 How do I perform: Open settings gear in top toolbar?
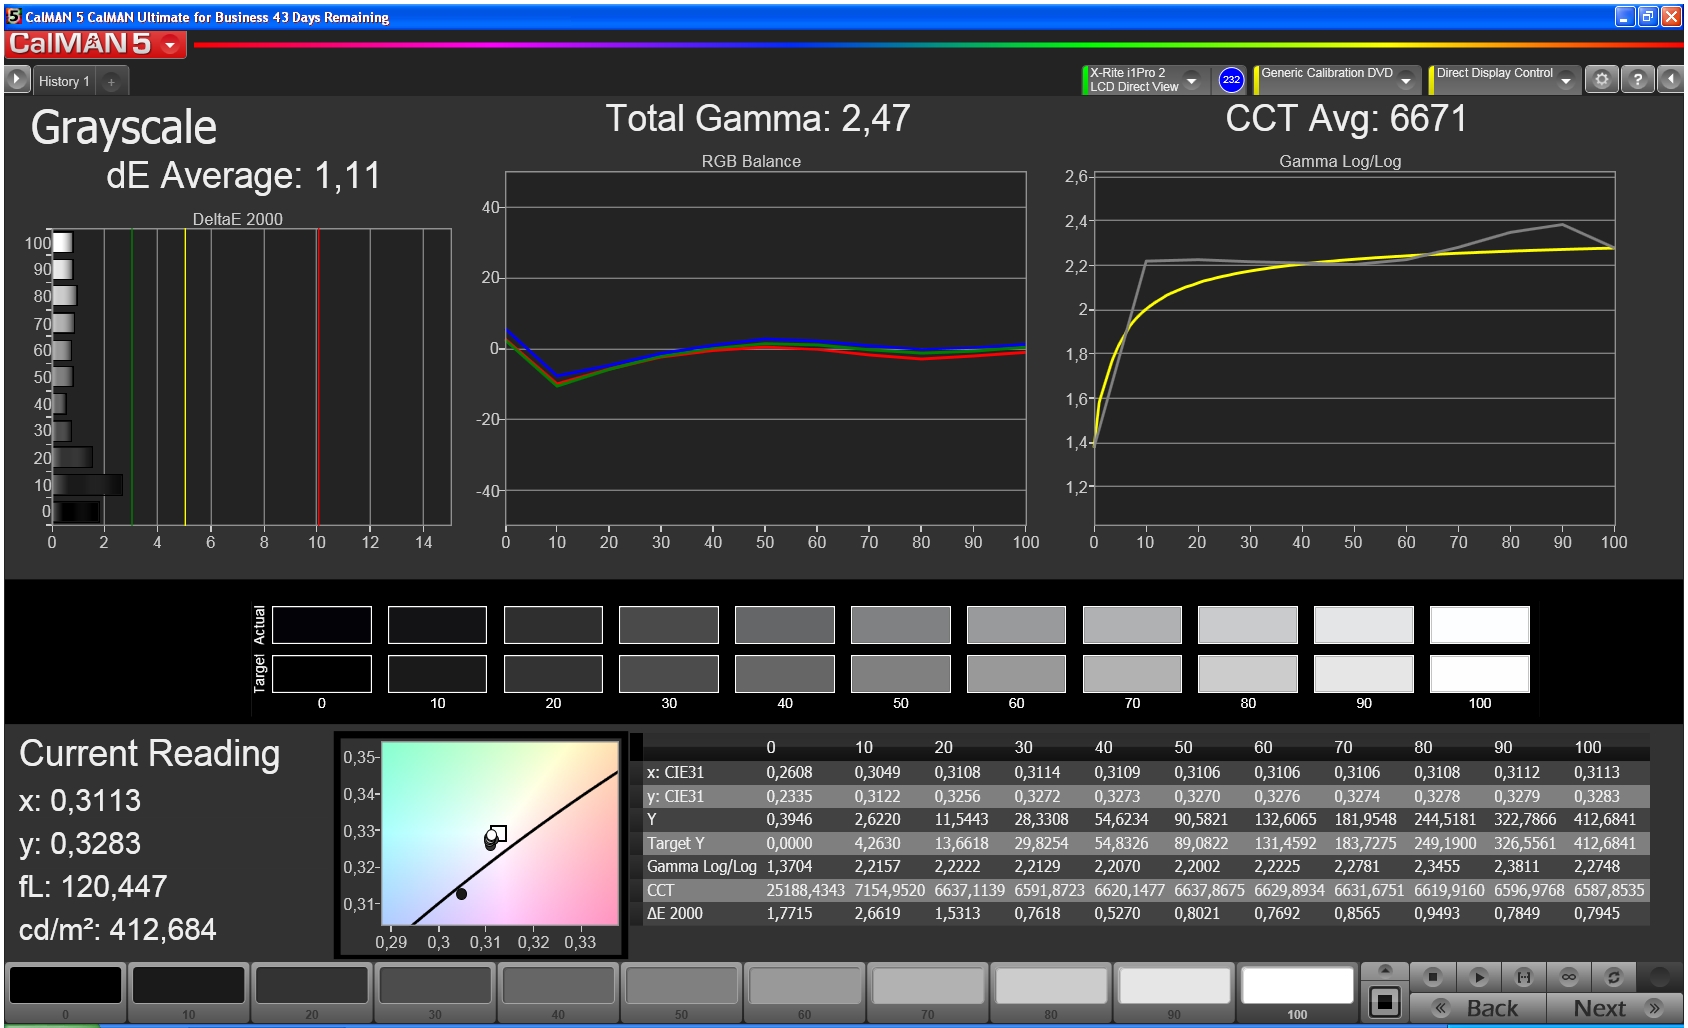coord(1601,79)
